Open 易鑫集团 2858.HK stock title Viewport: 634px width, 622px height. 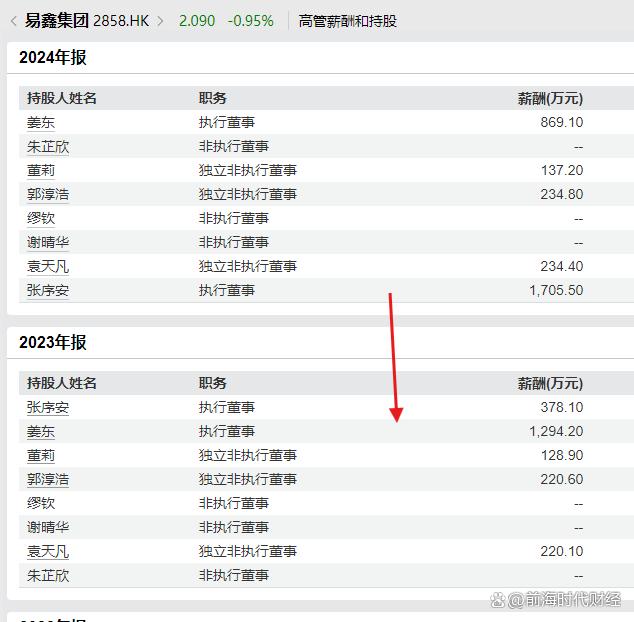click(87, 21)
